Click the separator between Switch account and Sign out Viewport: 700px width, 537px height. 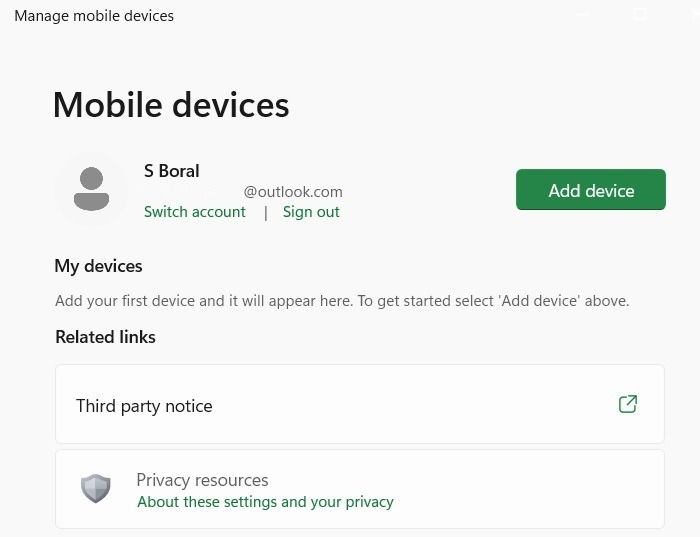266,212
